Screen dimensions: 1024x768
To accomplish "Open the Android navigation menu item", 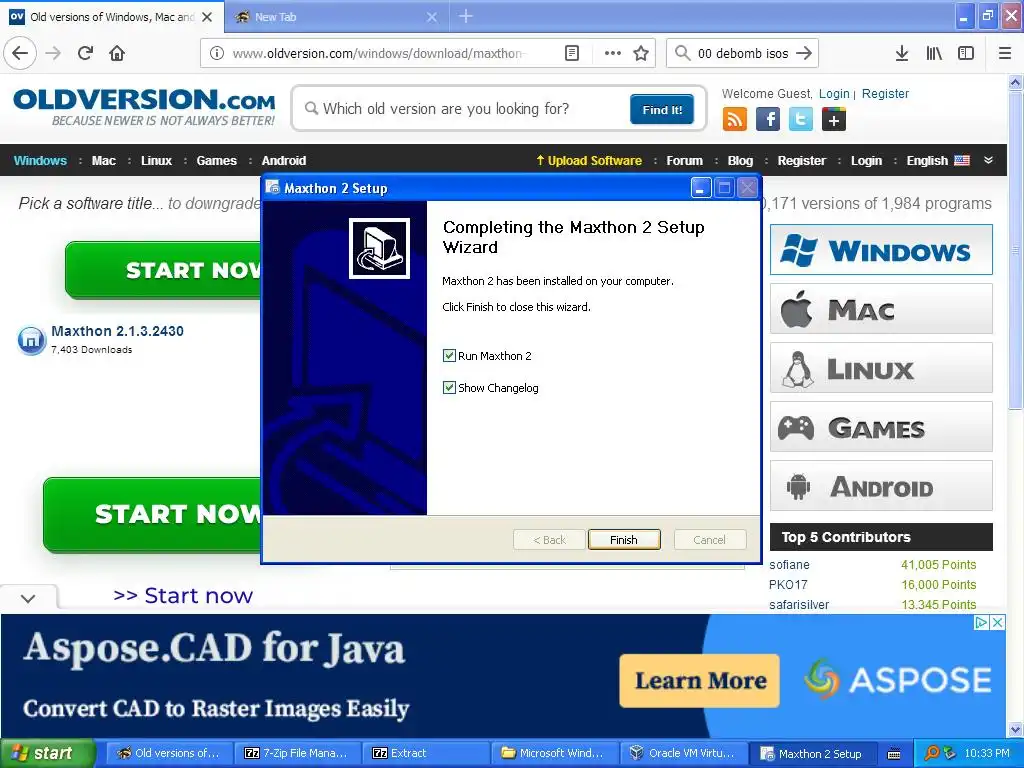I will coord(284,161).
